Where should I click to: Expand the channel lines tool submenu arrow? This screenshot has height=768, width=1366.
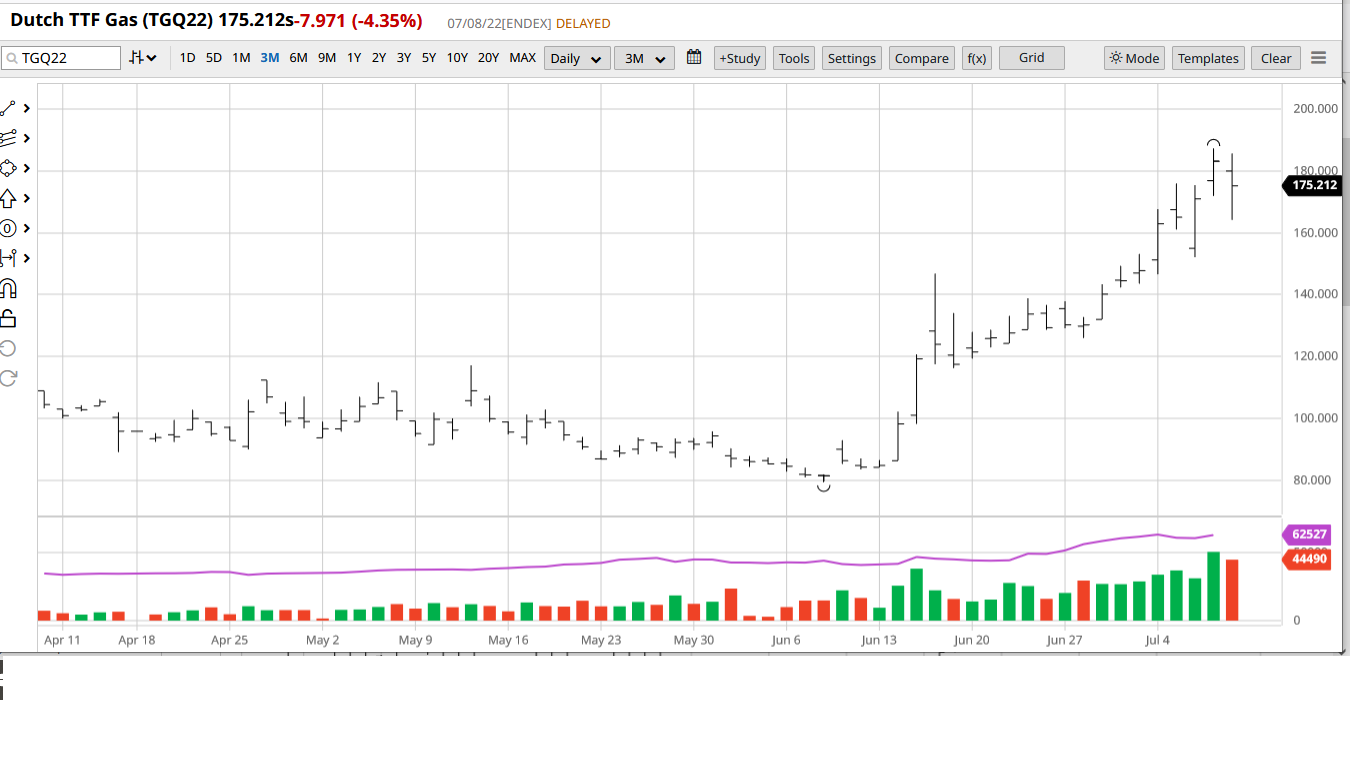(27, 138)
